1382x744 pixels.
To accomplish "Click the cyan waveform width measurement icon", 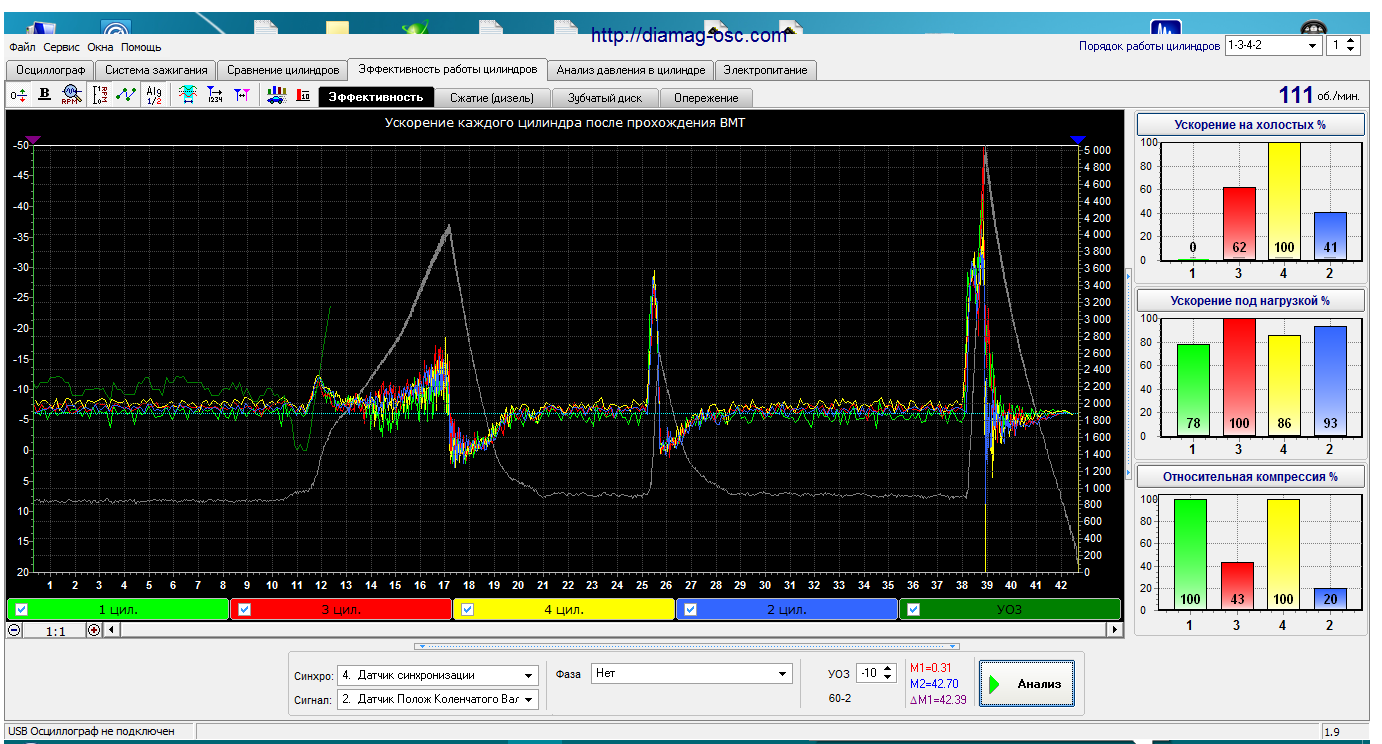I will click(187, 95).
